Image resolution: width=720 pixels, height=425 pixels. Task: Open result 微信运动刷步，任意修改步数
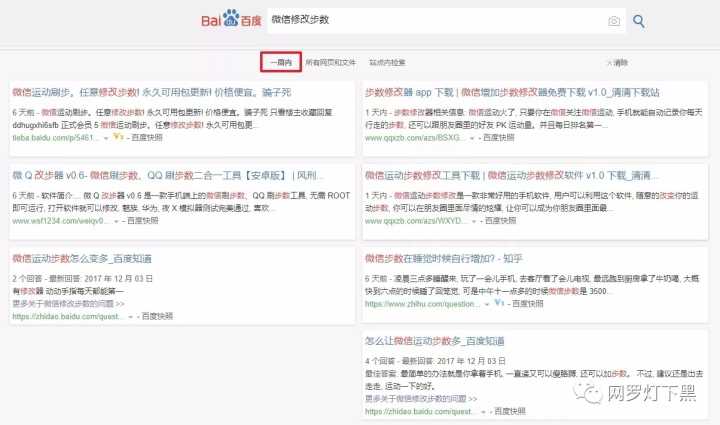pyautogui.click(x=152, y=92)
